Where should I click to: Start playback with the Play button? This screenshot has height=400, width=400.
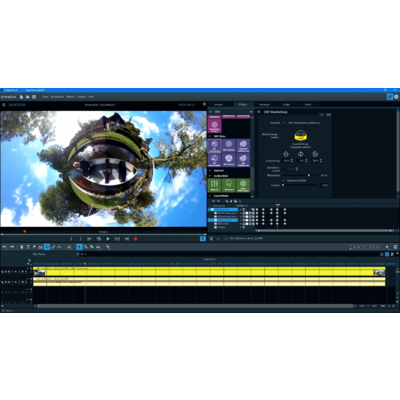click(x=108, y=239)
